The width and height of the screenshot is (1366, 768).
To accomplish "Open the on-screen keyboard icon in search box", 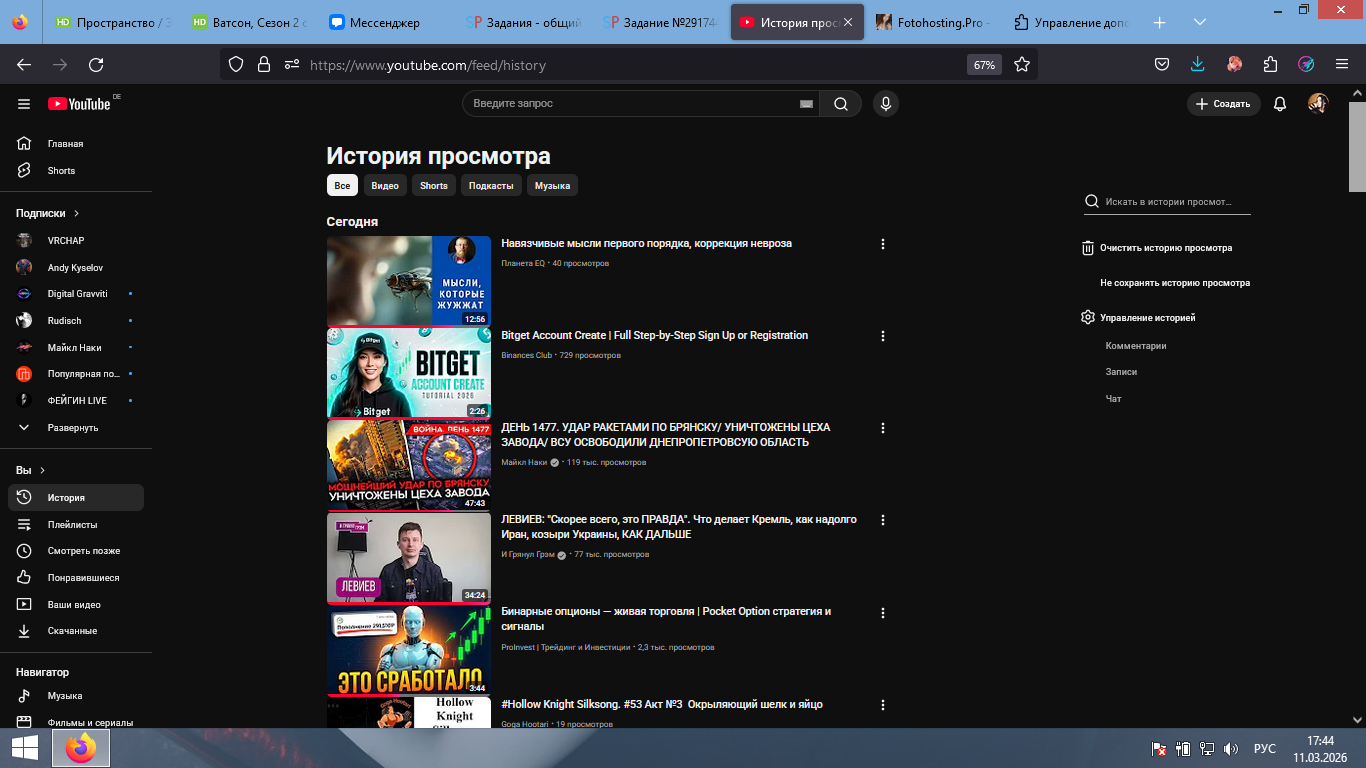I will (x=806, y=104).
